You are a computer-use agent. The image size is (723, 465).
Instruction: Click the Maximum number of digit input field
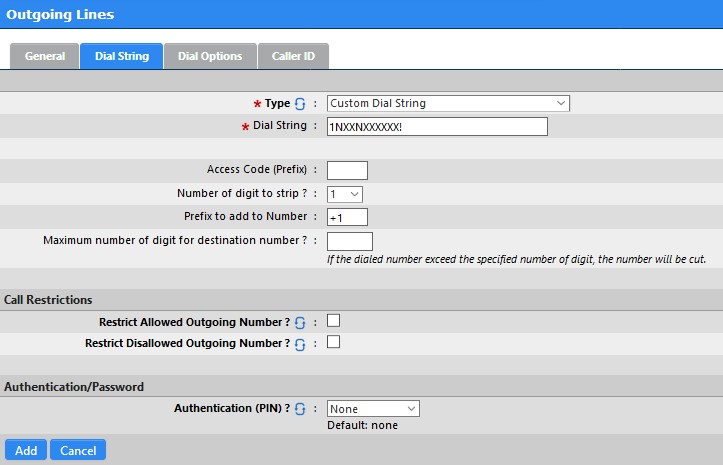click(350, 241)
